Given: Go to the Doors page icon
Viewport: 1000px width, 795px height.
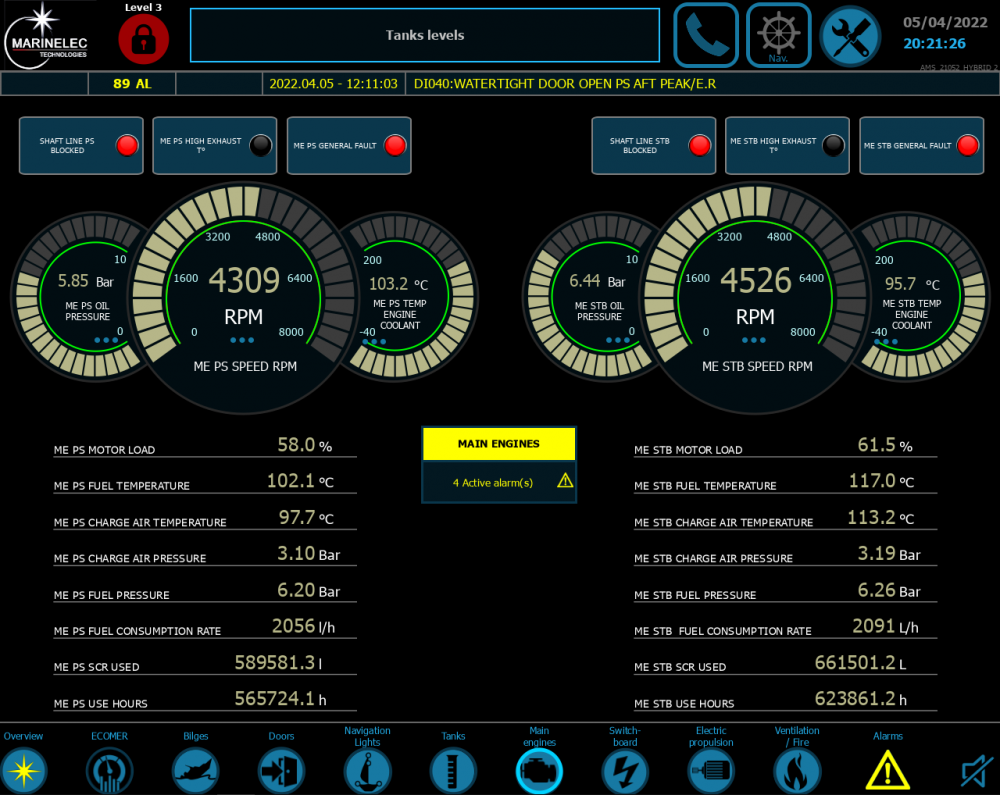Looking at the screenshot, I should 281,771.
